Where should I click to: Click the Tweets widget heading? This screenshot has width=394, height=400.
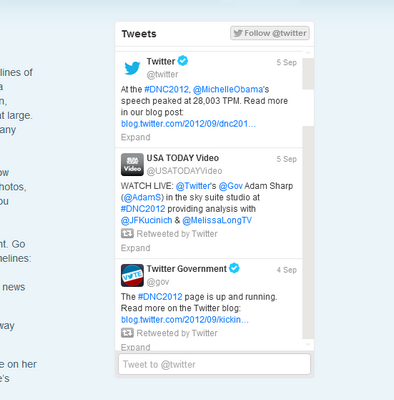pos(139,34)
